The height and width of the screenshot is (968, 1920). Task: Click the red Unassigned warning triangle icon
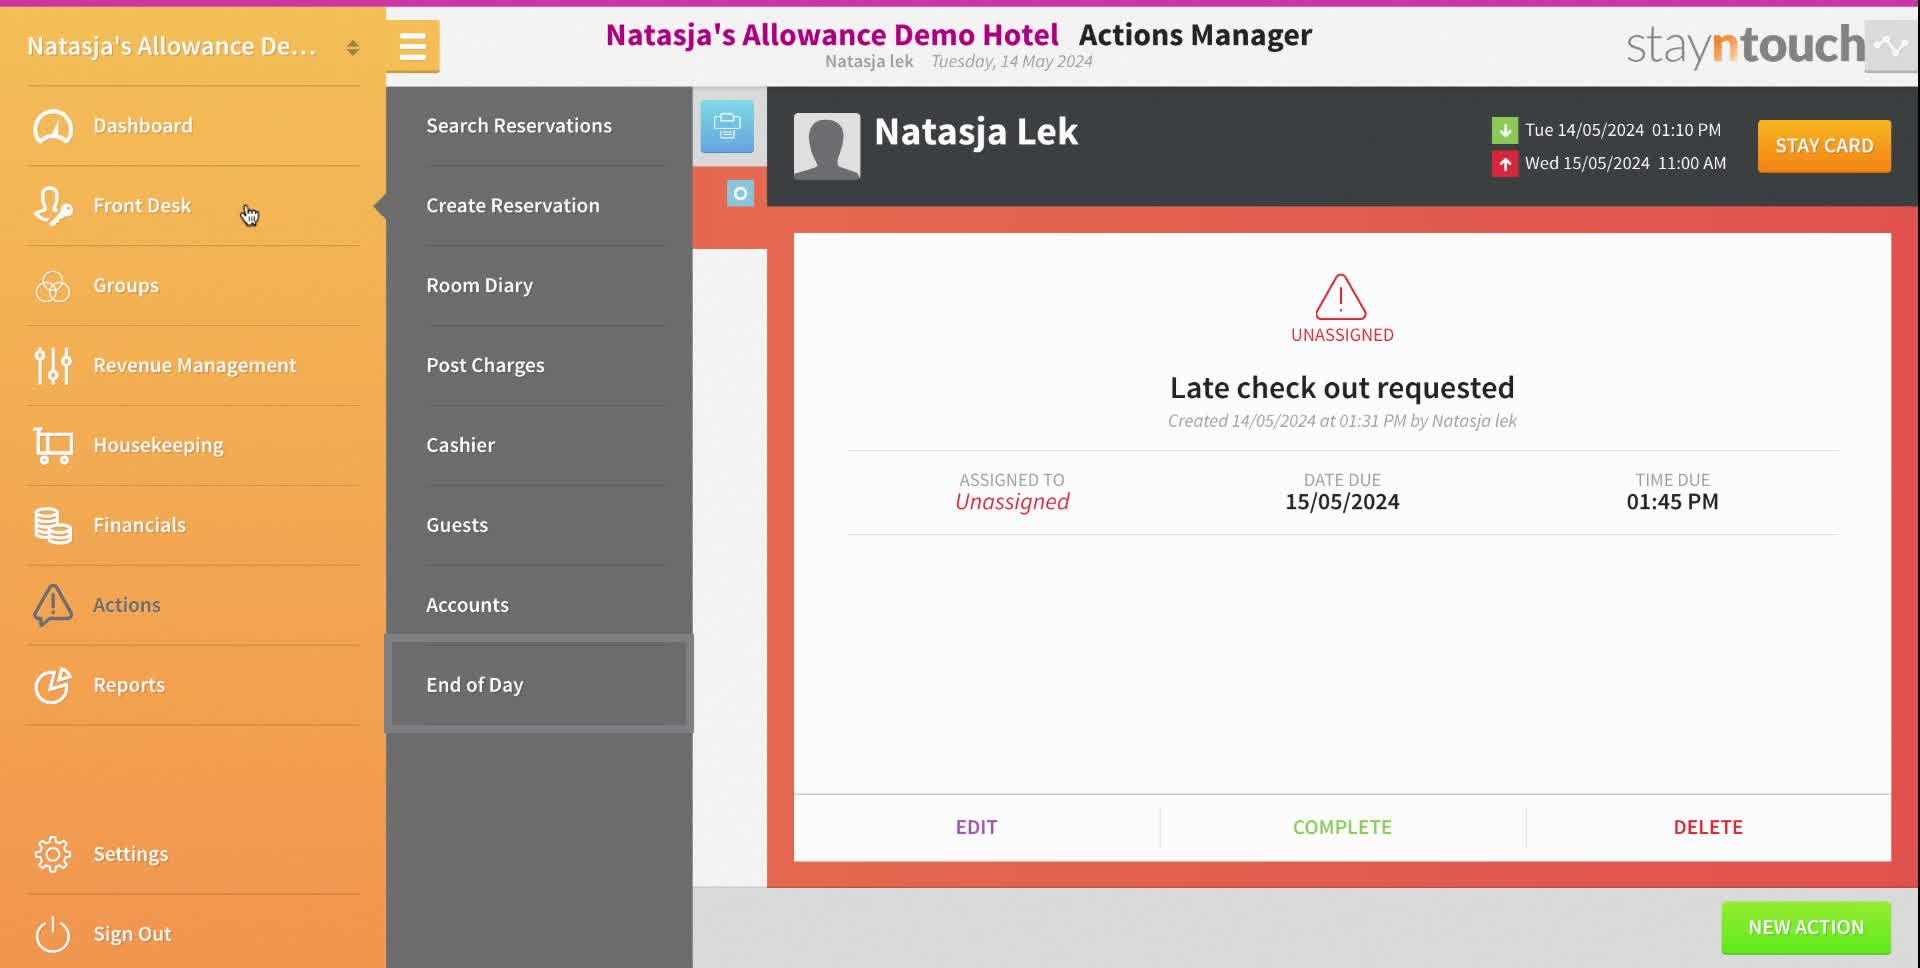(x=1341, y=297)
